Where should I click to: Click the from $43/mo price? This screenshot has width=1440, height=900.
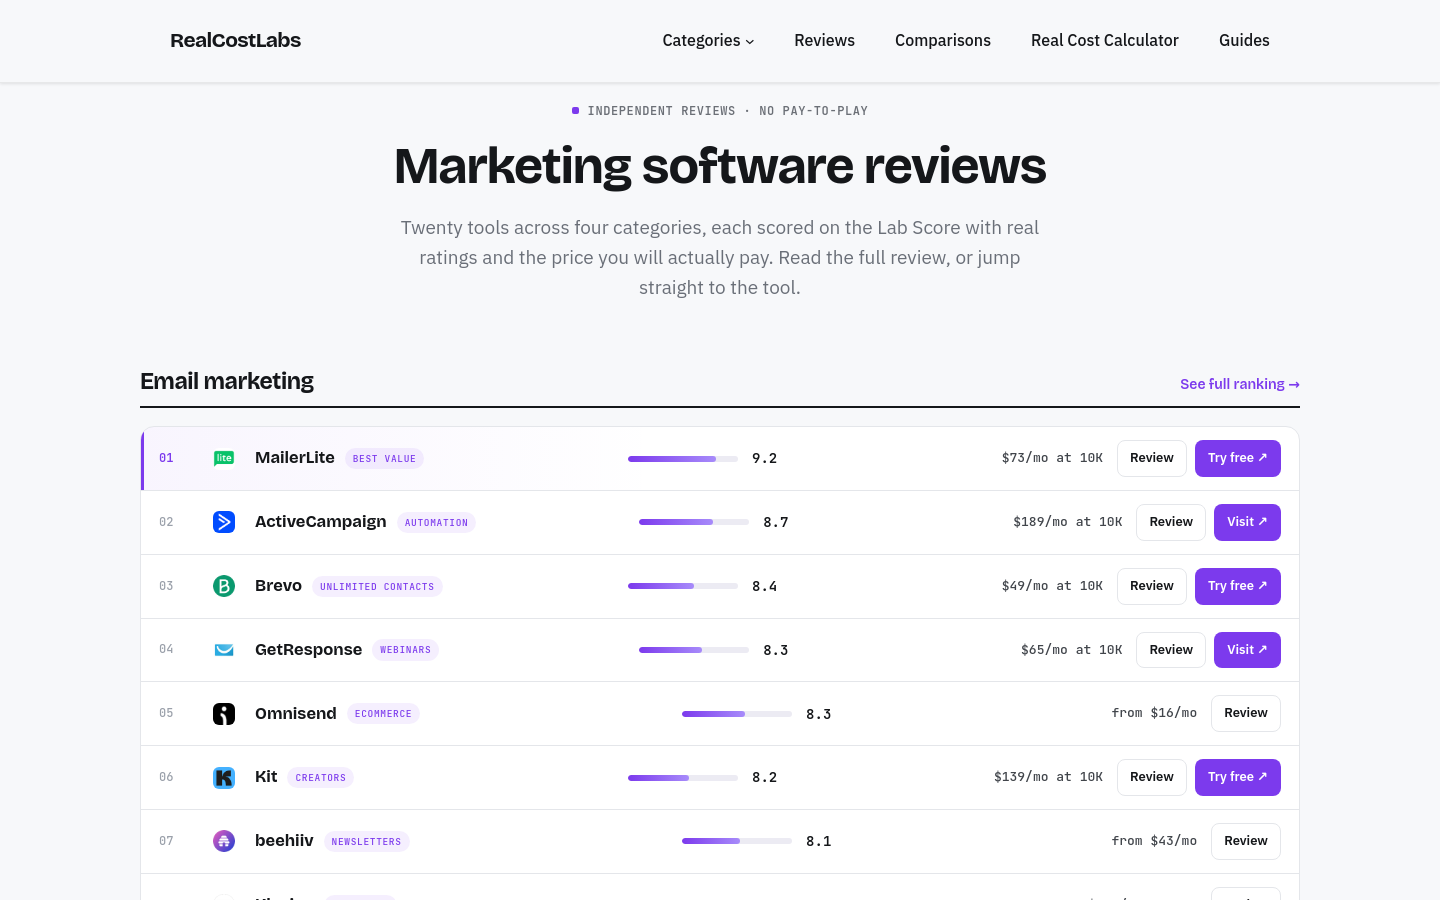point(1154,841)
